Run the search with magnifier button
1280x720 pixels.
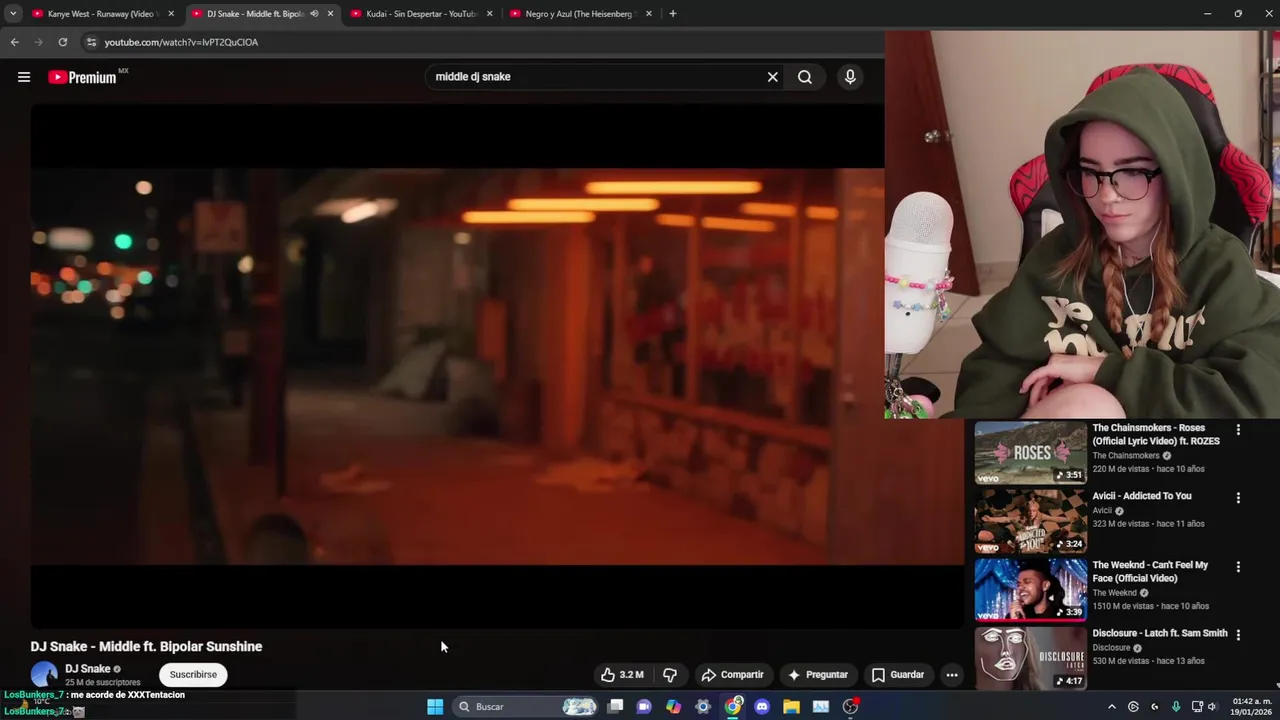(805, 77)
